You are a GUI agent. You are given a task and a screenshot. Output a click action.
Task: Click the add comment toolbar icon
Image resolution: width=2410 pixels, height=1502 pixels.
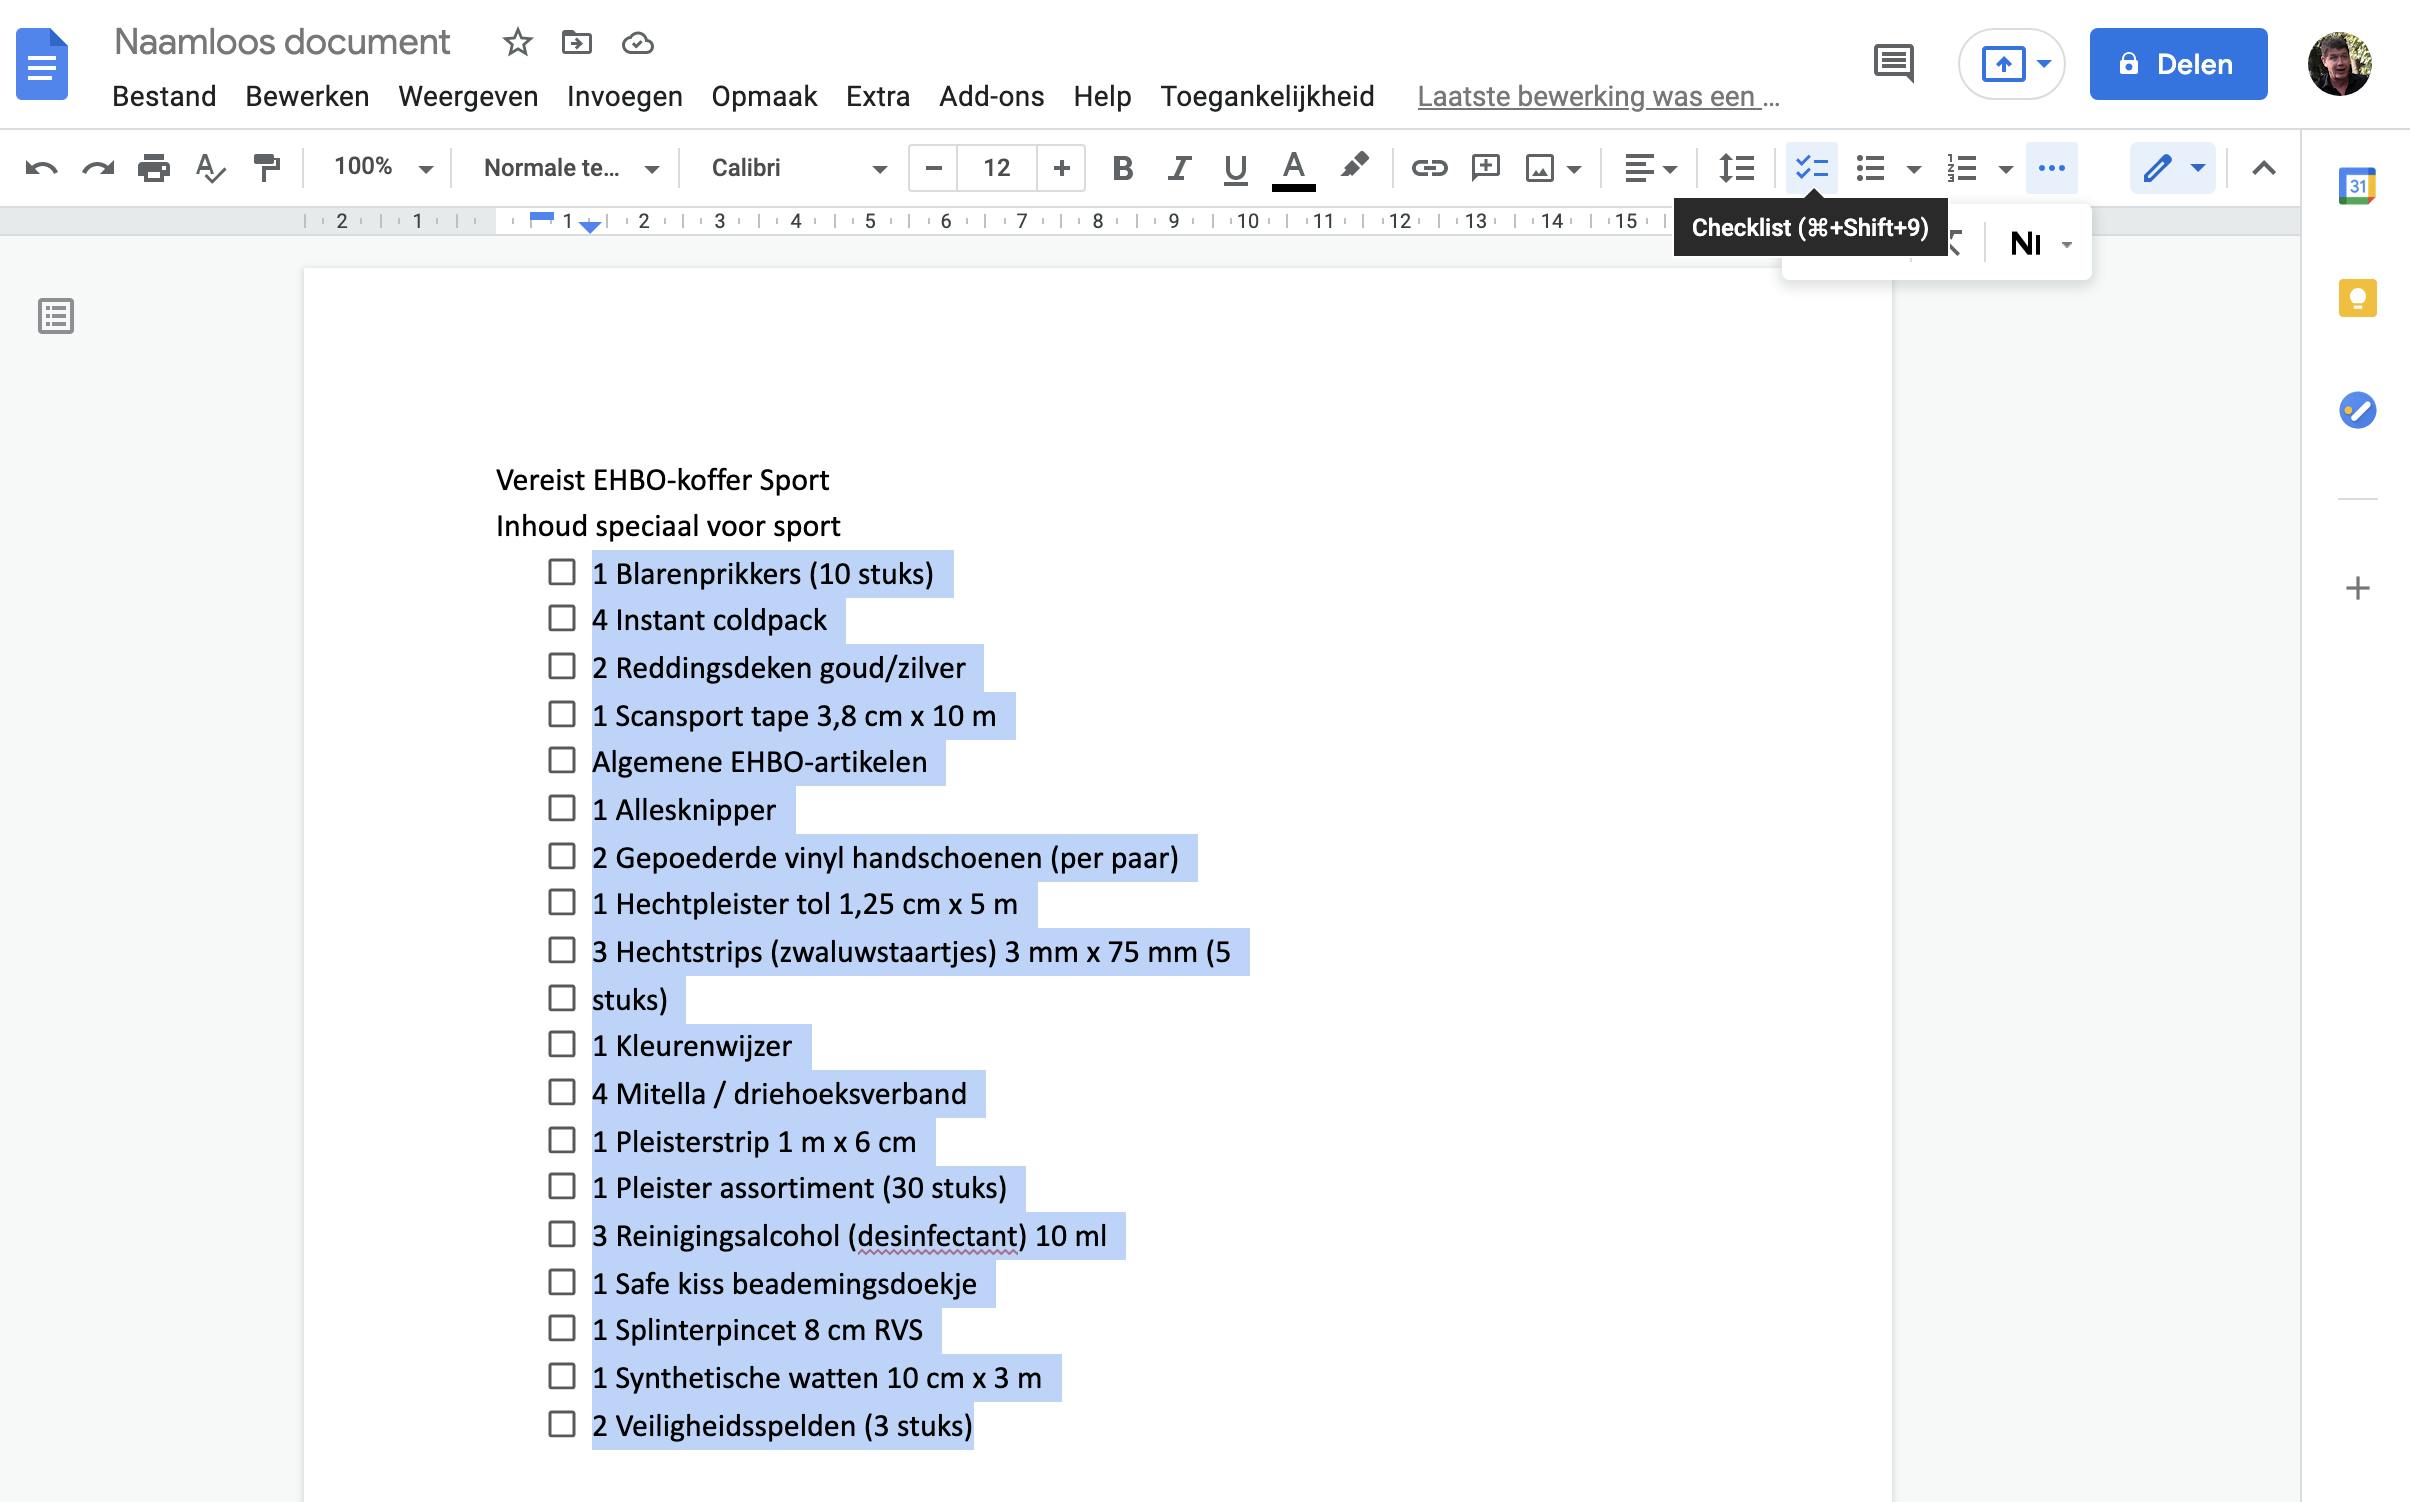tap(1485, 168)
